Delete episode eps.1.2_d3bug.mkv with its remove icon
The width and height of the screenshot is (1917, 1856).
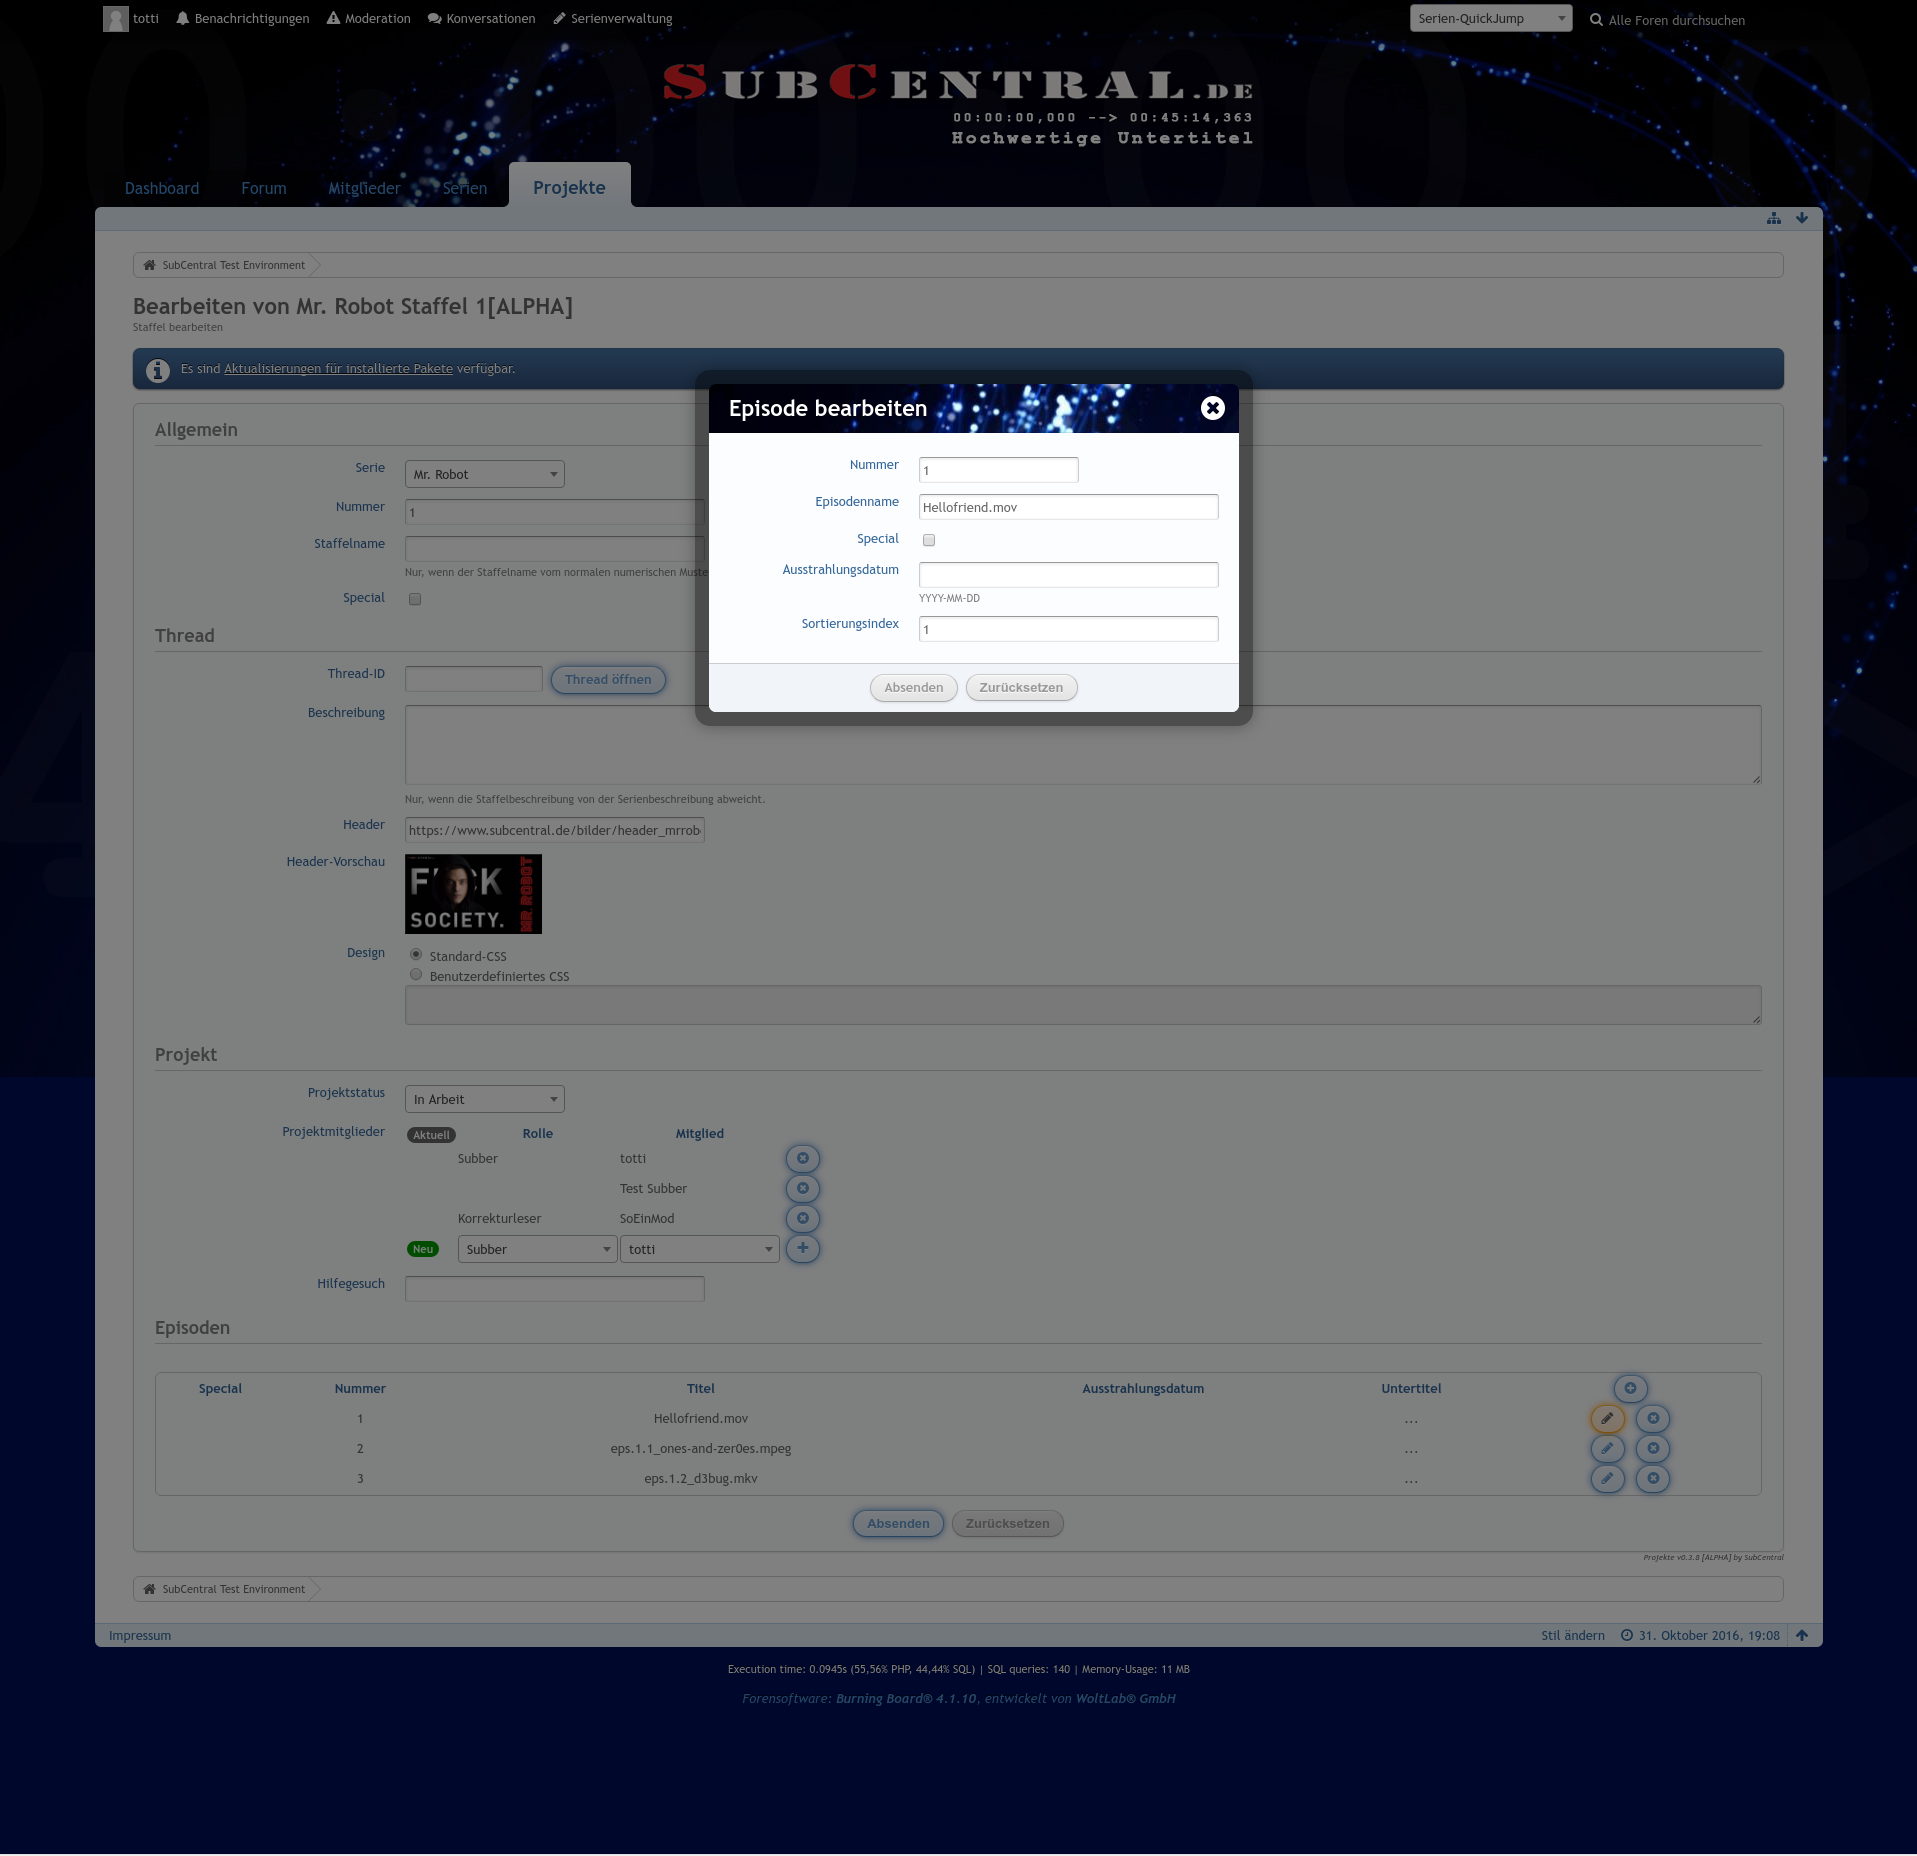pyautogui.click(x=1652, y=1478)
